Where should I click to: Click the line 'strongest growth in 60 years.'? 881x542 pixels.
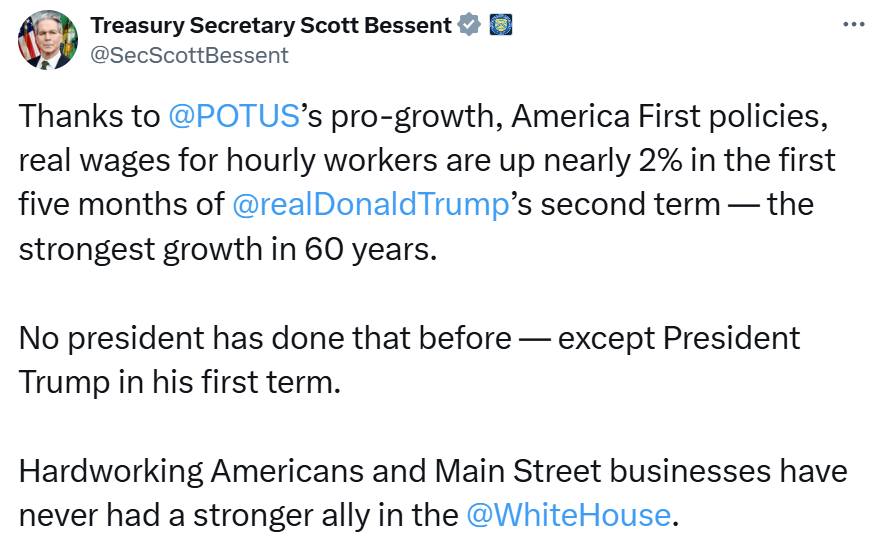click(228, 249)
